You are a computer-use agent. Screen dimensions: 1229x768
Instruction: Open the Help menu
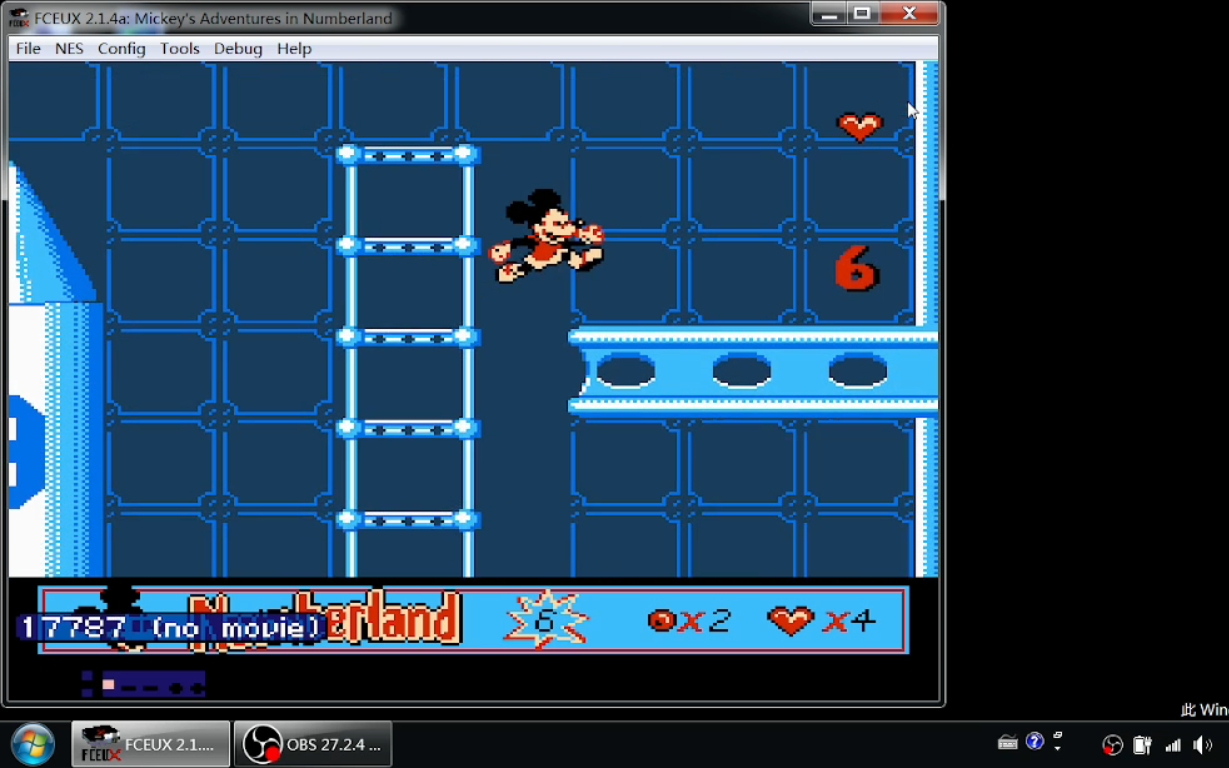tap(294, 48)
